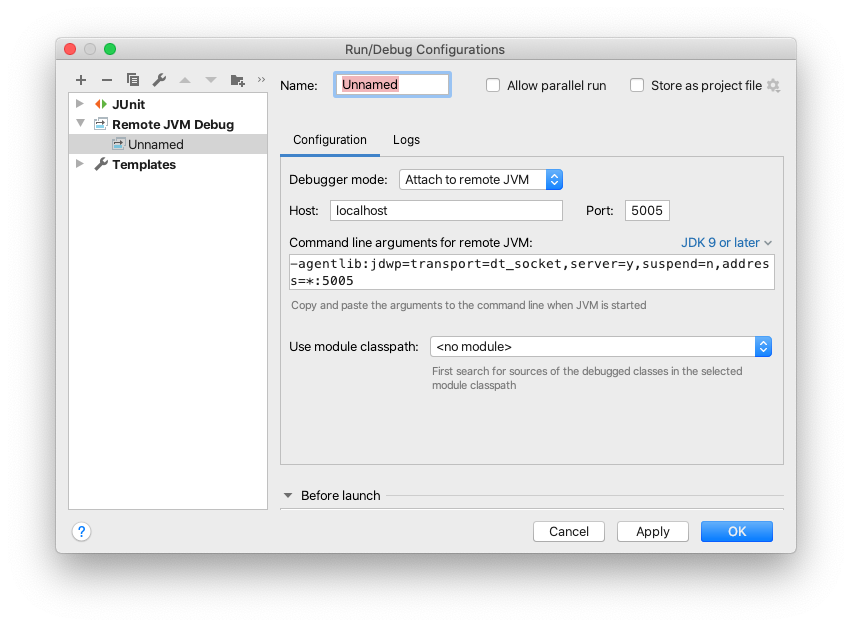The height and width of the screenshot is (627, 852).
Task: Open the JDK 9 or later dropdown
Action: pos(726,242)
